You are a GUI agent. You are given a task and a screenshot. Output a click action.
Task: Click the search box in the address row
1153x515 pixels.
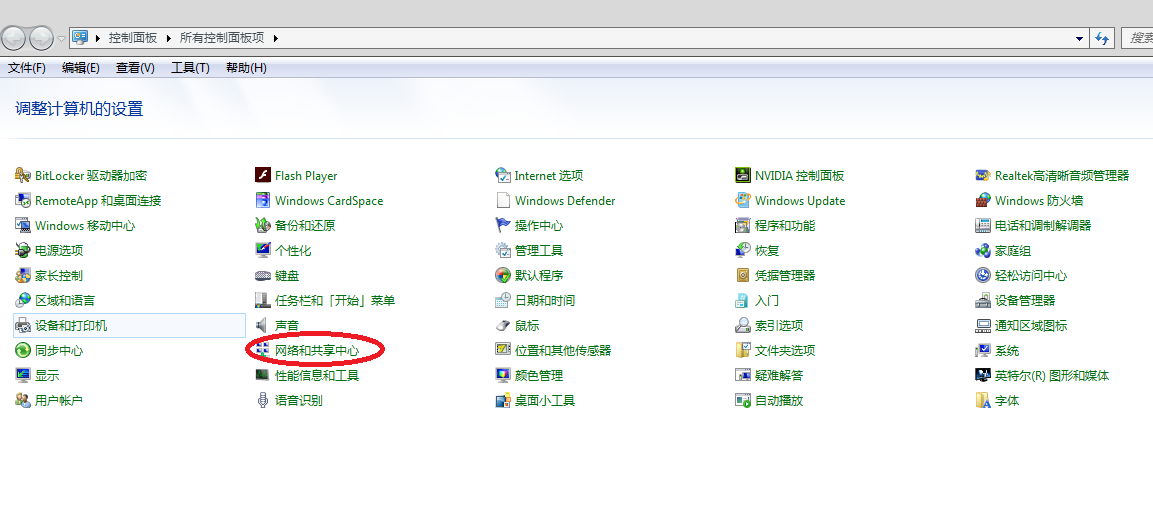pos(1137,38)
